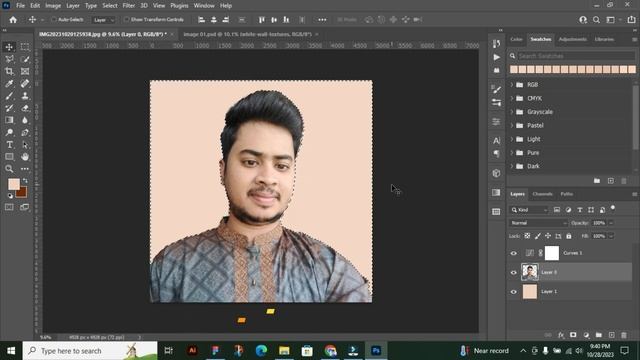Select the Clone Stamp tool
640x360 pixels.
point(25,96)
